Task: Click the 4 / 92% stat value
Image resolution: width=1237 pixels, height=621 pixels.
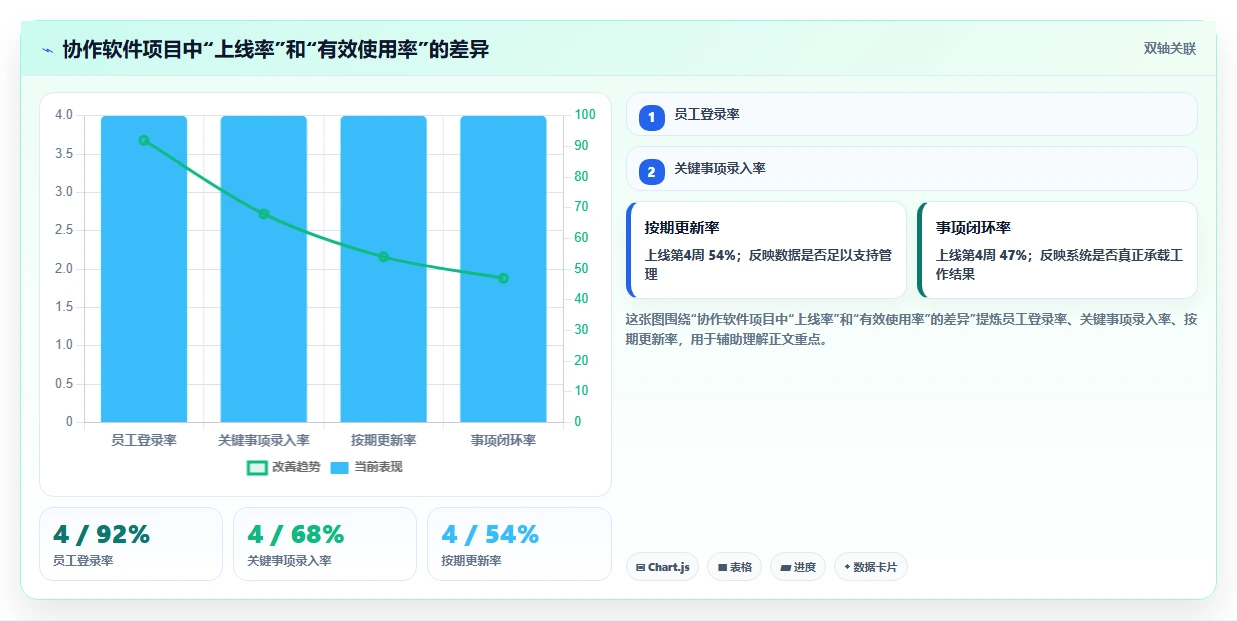Action: coord(102,535)
